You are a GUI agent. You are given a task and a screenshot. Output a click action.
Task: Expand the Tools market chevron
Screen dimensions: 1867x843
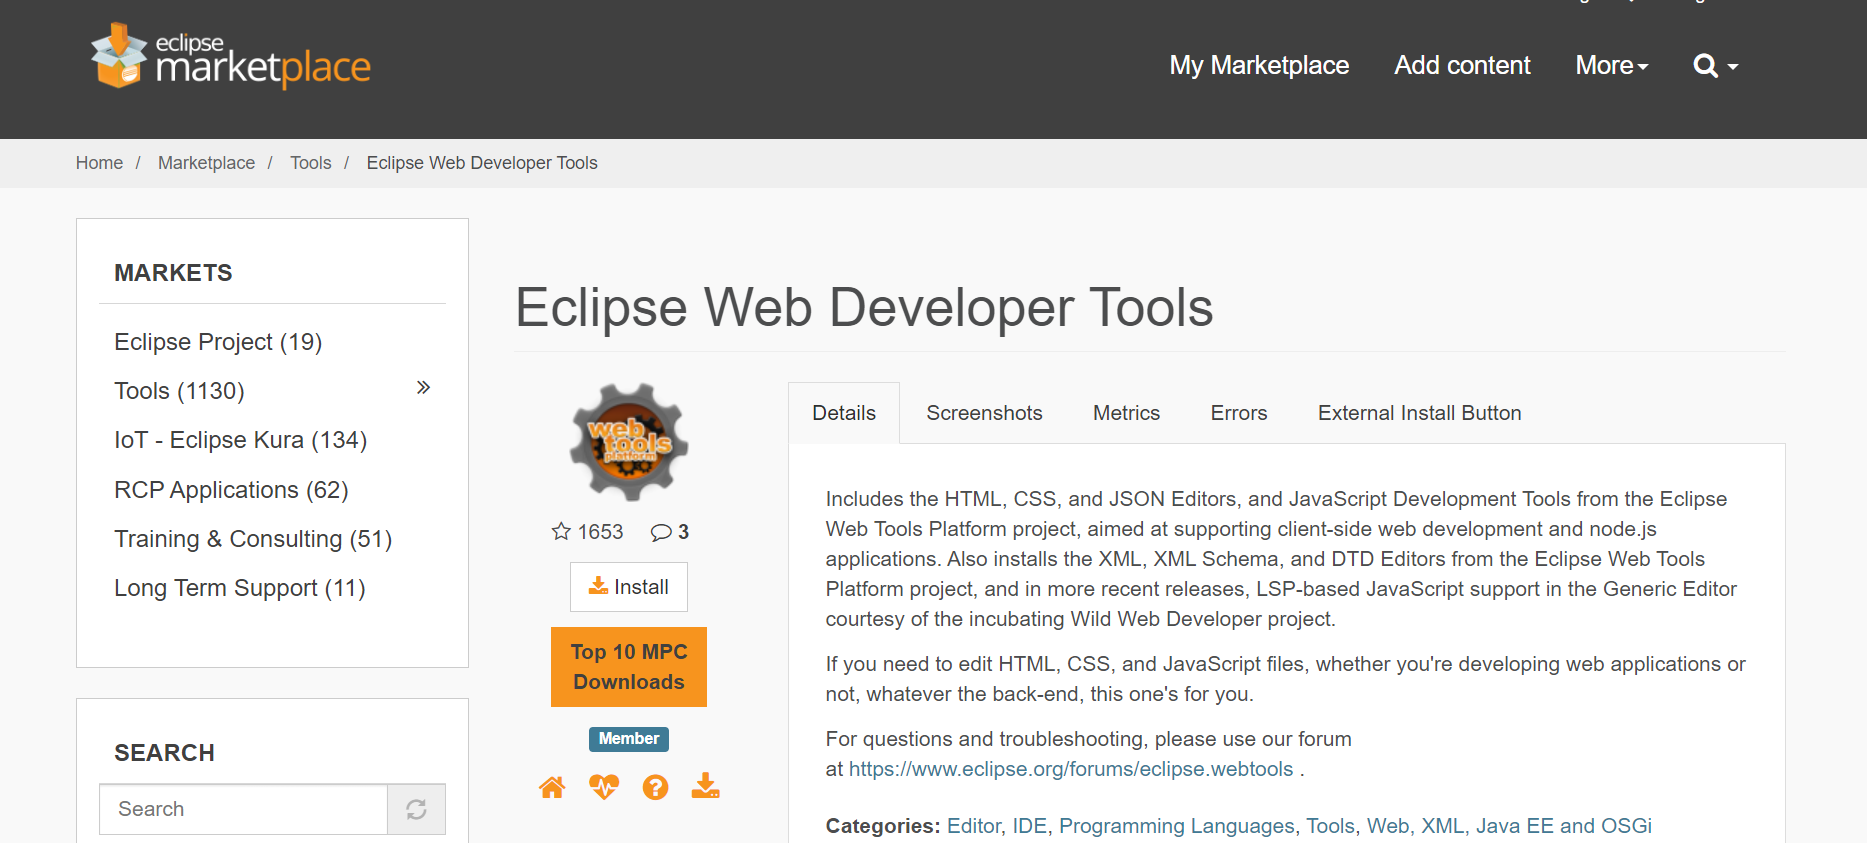click(x=423, y=388)
